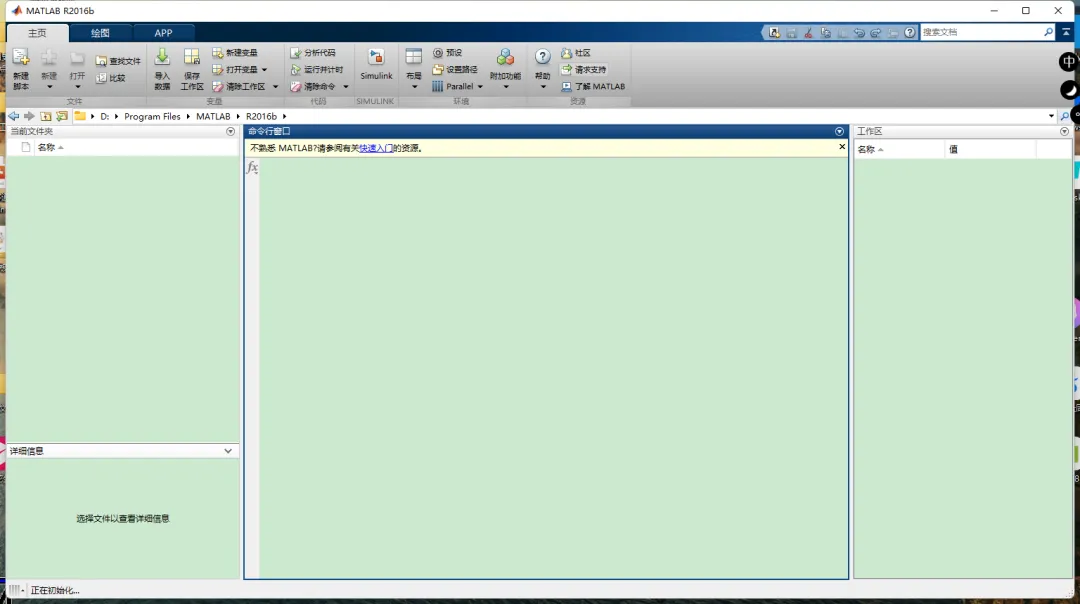Image resolution: width=1080 pixels, height=604 pixels.
Task: Click the new shortcut quick-access icon
Action: (775, 32)
